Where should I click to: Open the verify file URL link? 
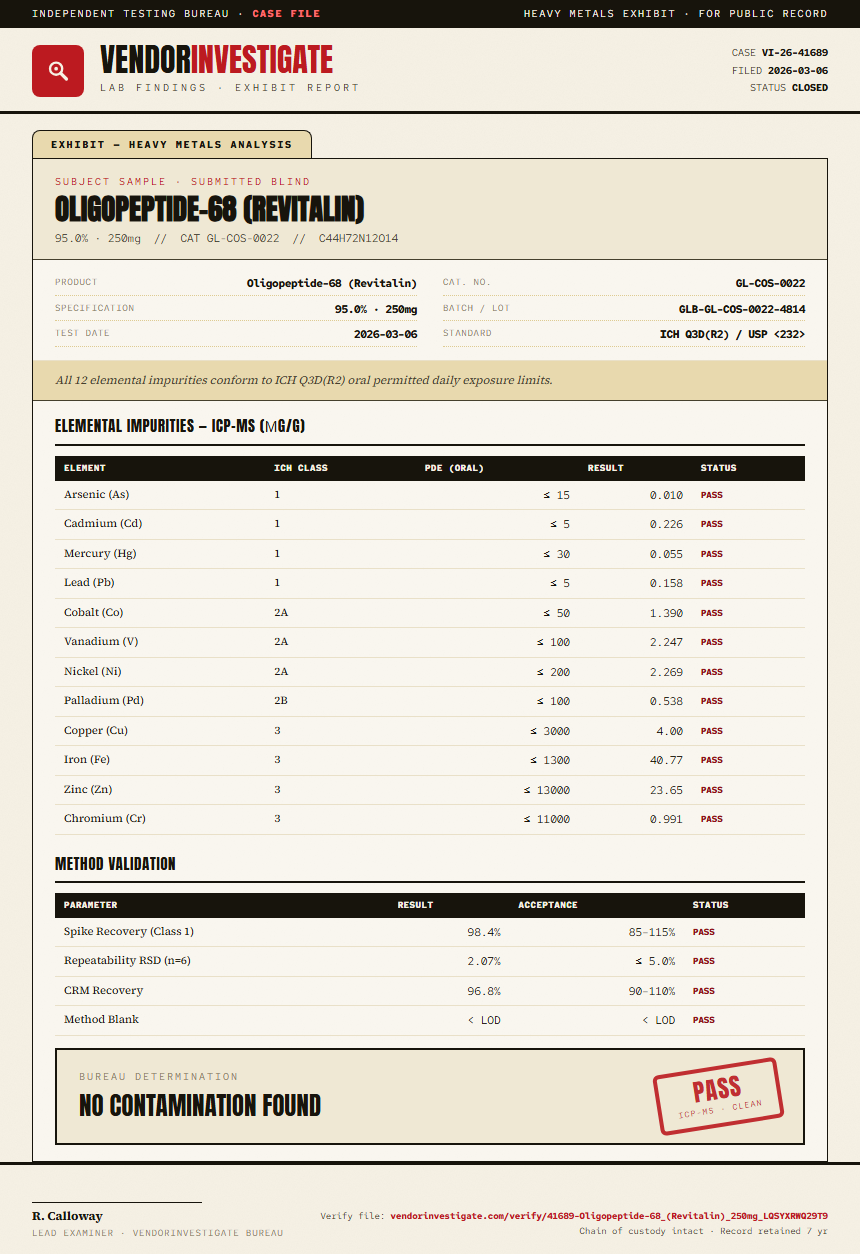[609, 1216]
